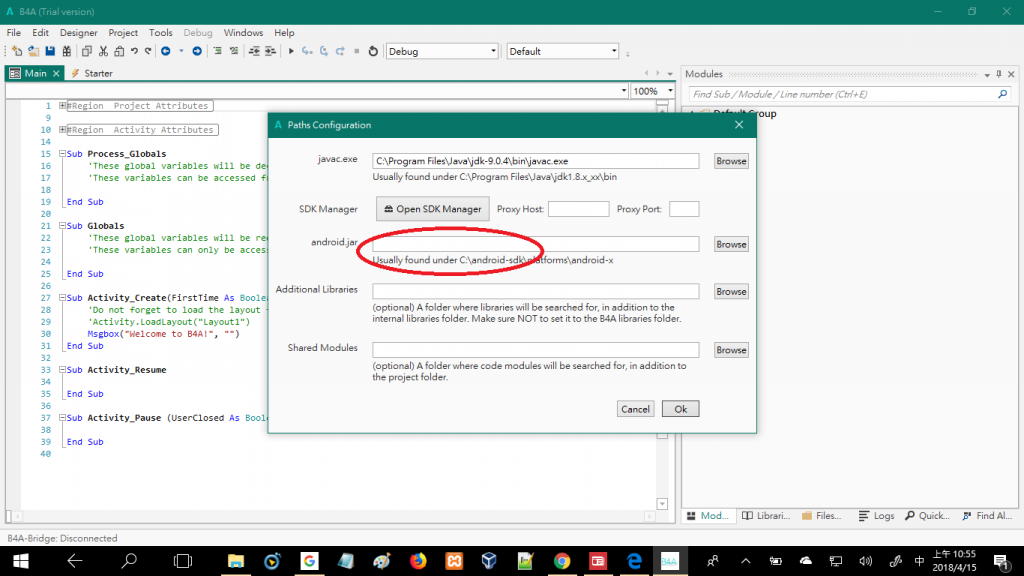Close the Main tab
Image resolution: width=1024 pixels, height=576 pixels.
click(56, 73)
